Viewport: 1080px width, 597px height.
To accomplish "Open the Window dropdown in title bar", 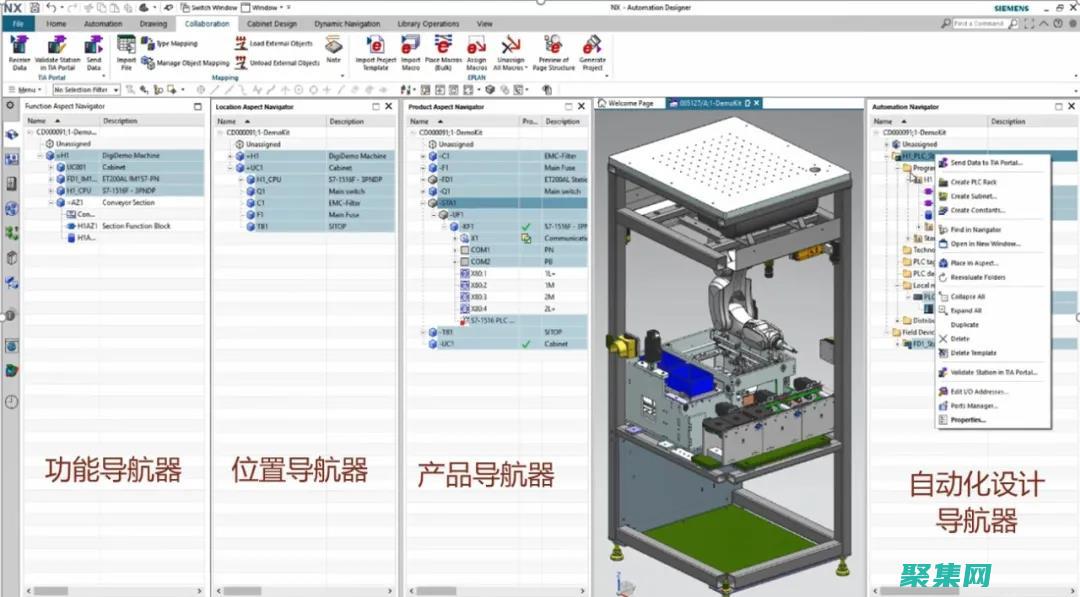I will [265, 7].
